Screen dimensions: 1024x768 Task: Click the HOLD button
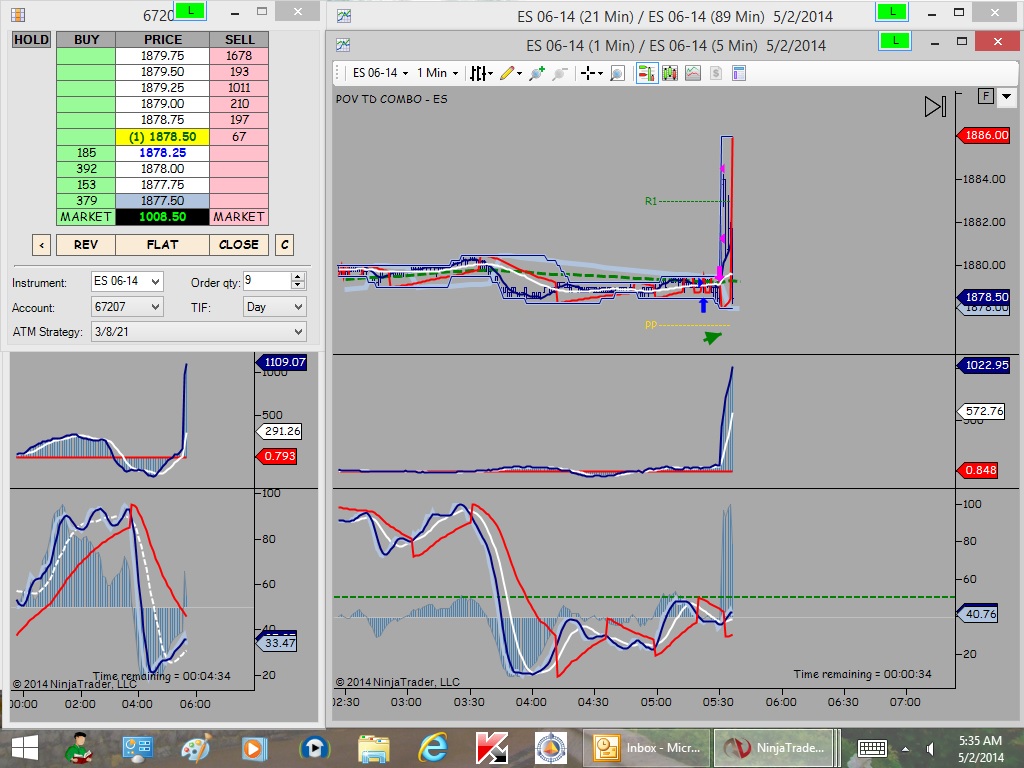tap(31, 40)
